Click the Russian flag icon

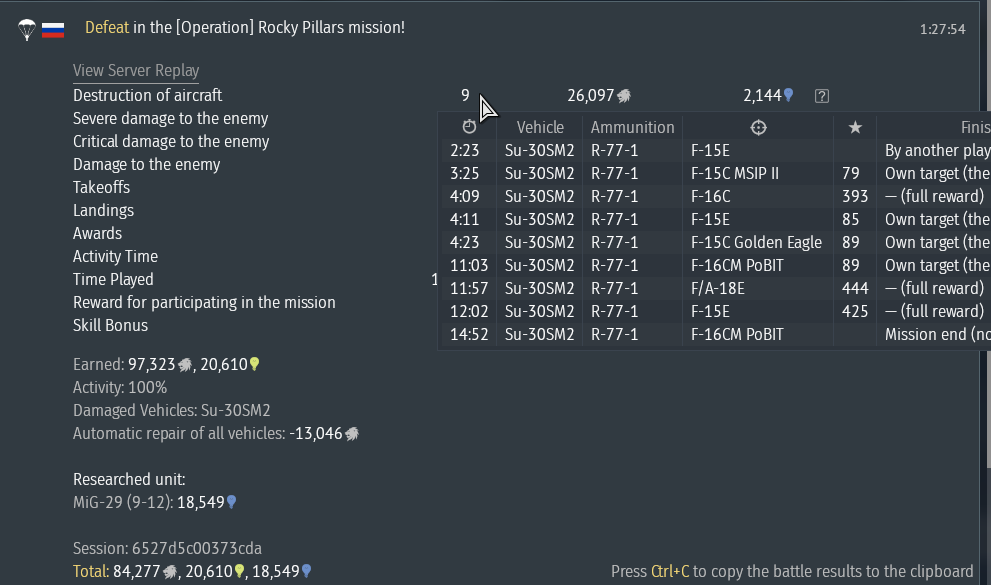53,30
